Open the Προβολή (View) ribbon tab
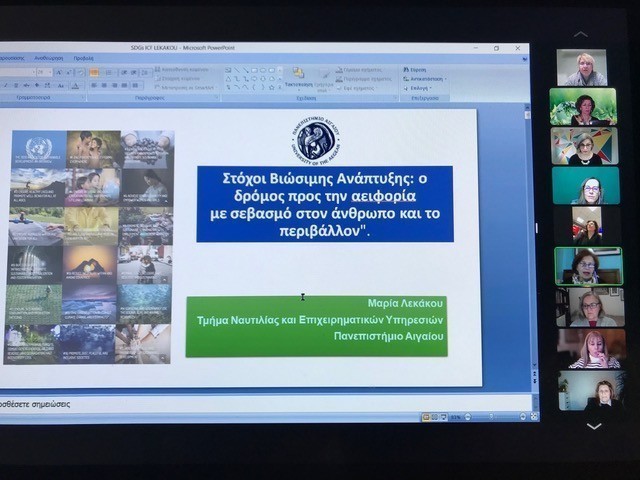Image resolution: width=640 pixels, height=480 pixels. pyautogui.click(x=83, y=58)
